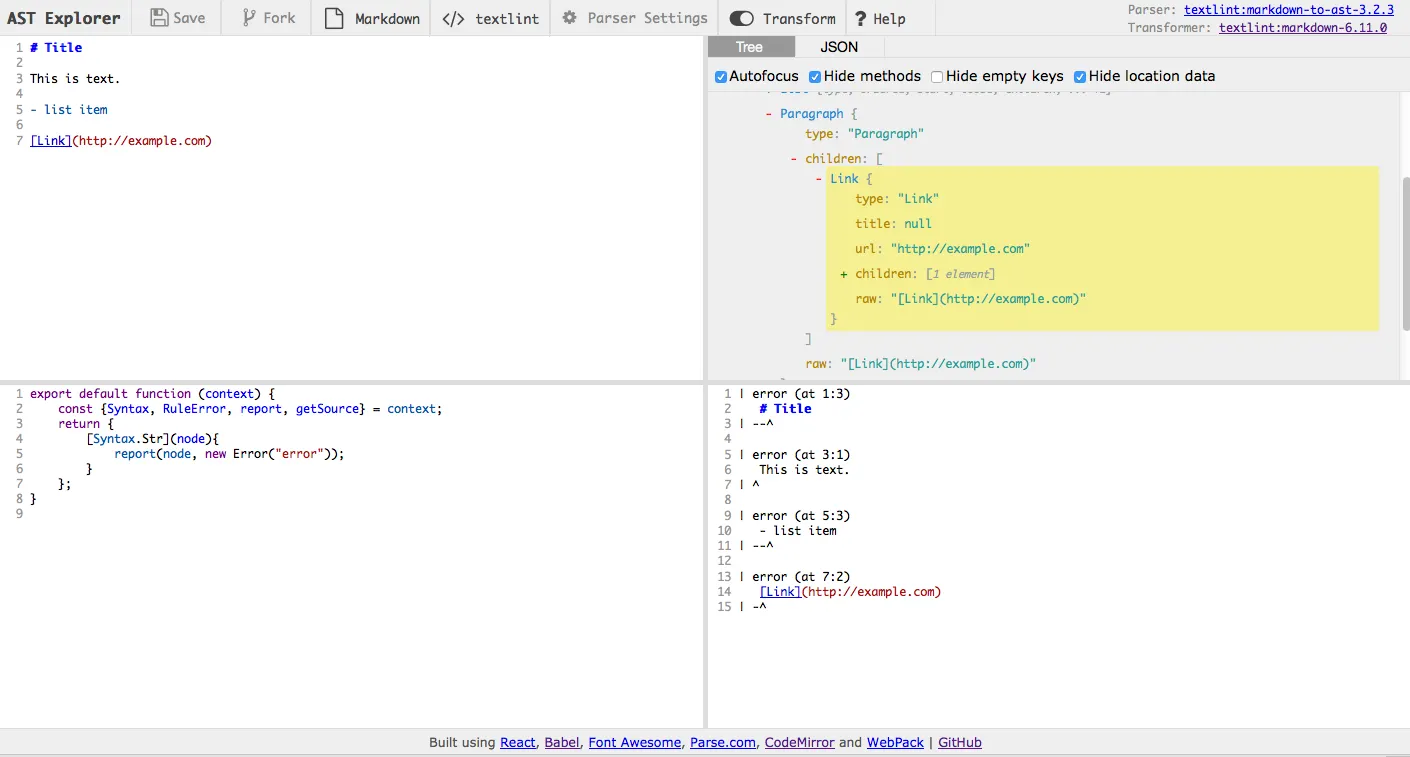Expand the Link children element list
The width and height of the screenshot is (1410, 757).
click(844, 274)
